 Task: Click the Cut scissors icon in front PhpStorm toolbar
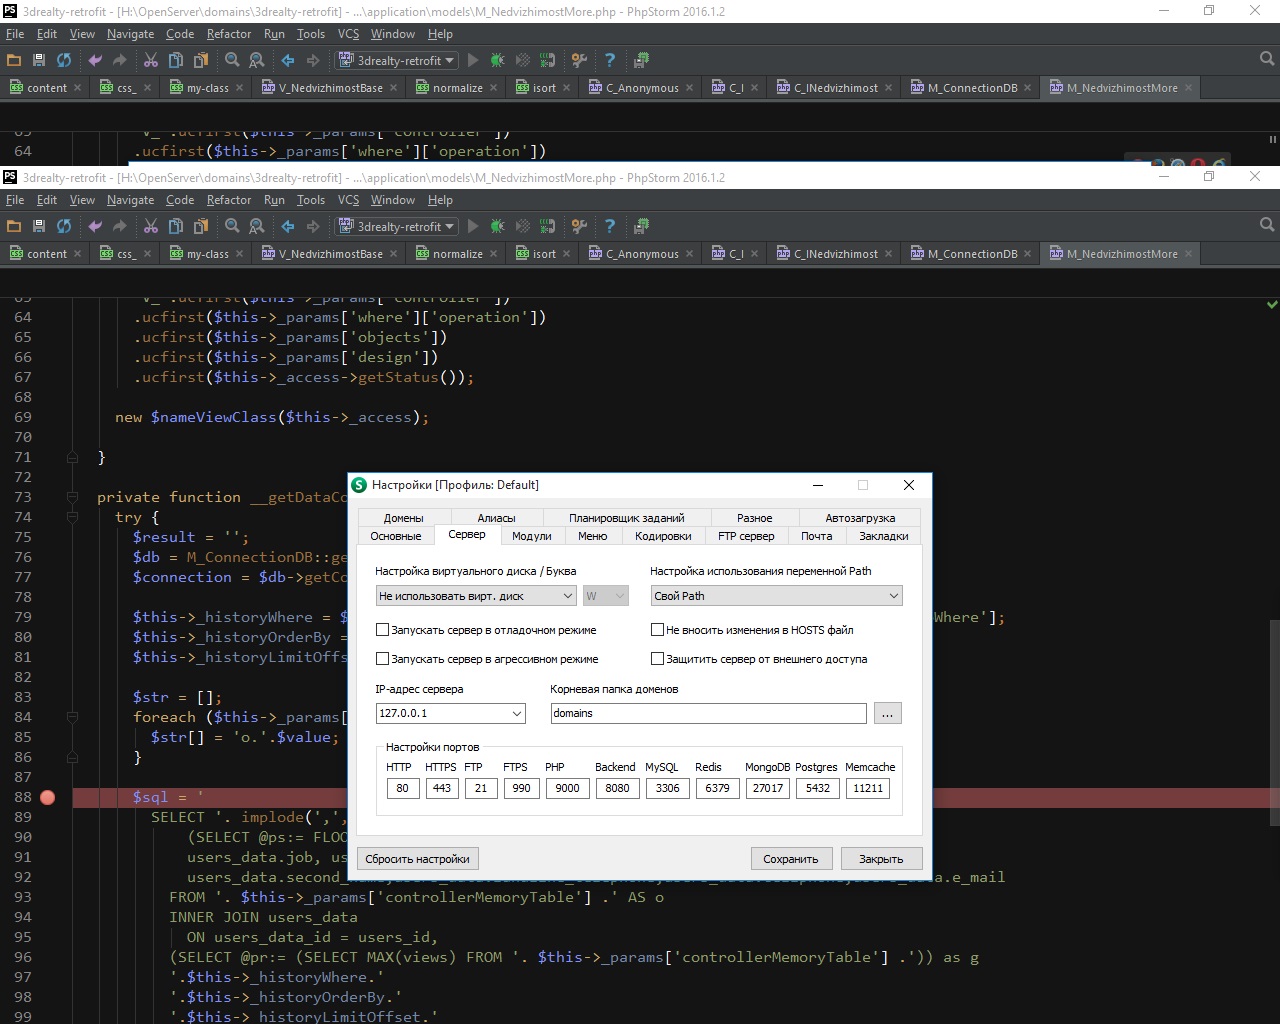tap(151, 227)
